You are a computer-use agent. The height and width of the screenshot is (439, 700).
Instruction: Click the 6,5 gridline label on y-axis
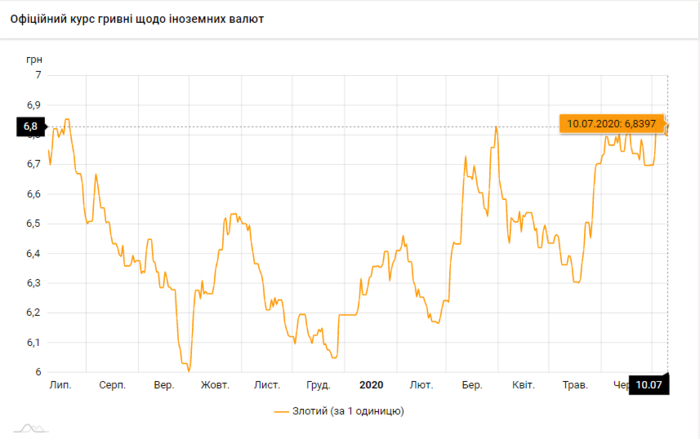pyautogui.click(x=33, y=224)
